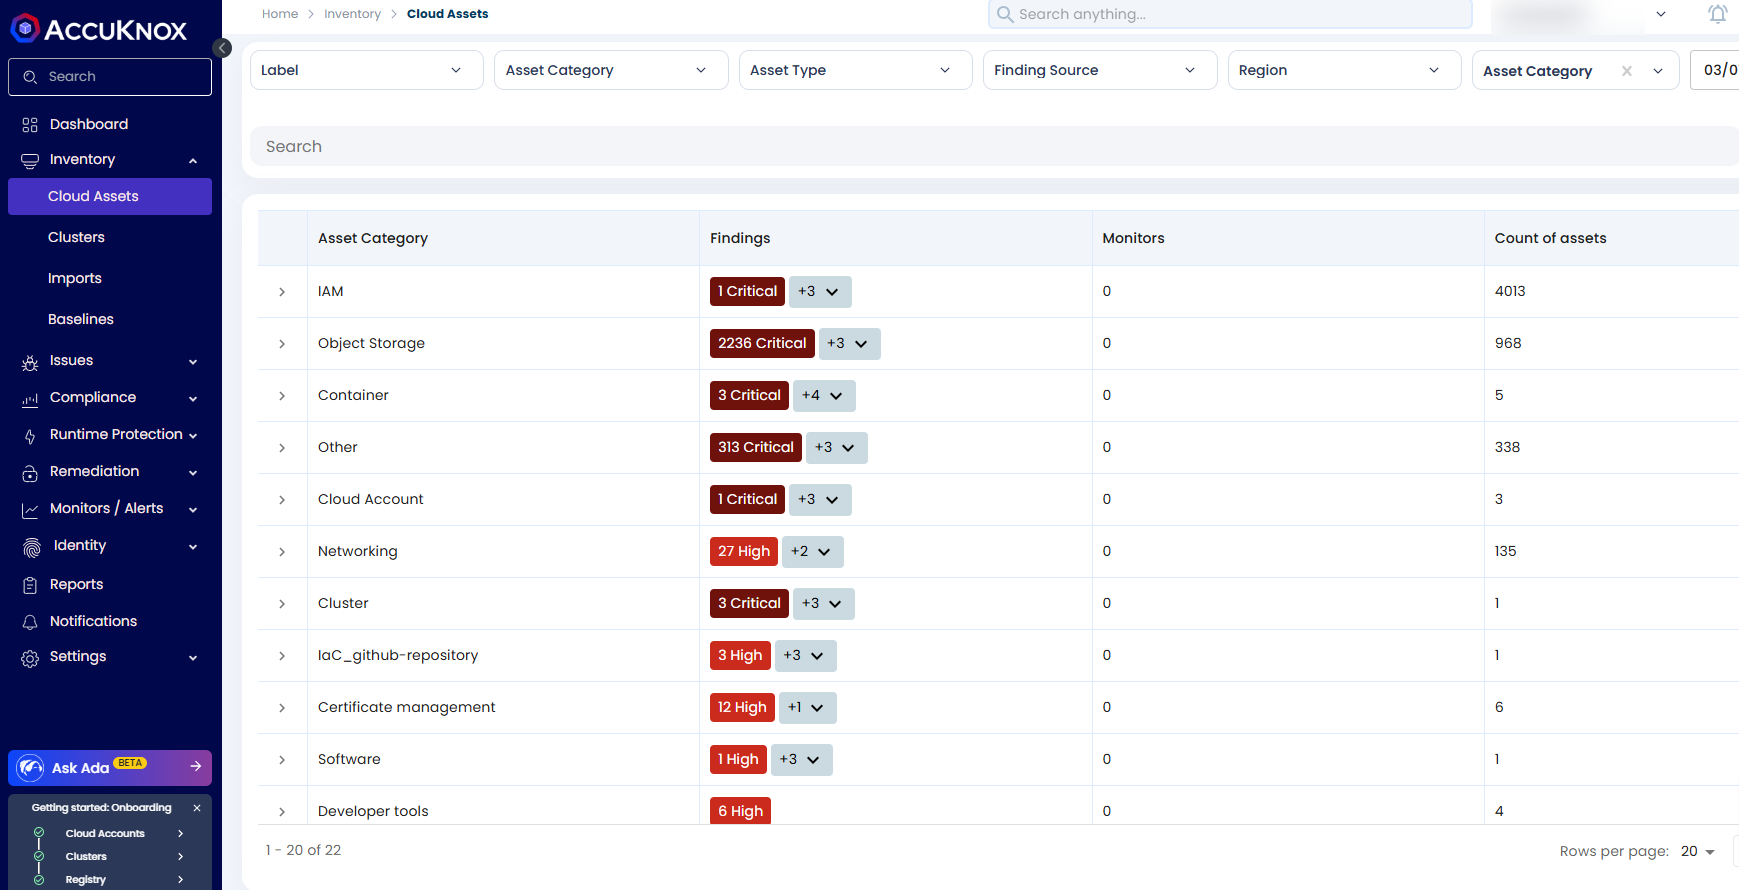Open the +1 dropdown for Certificate management
1739x890 pixels.
[807, 707]
